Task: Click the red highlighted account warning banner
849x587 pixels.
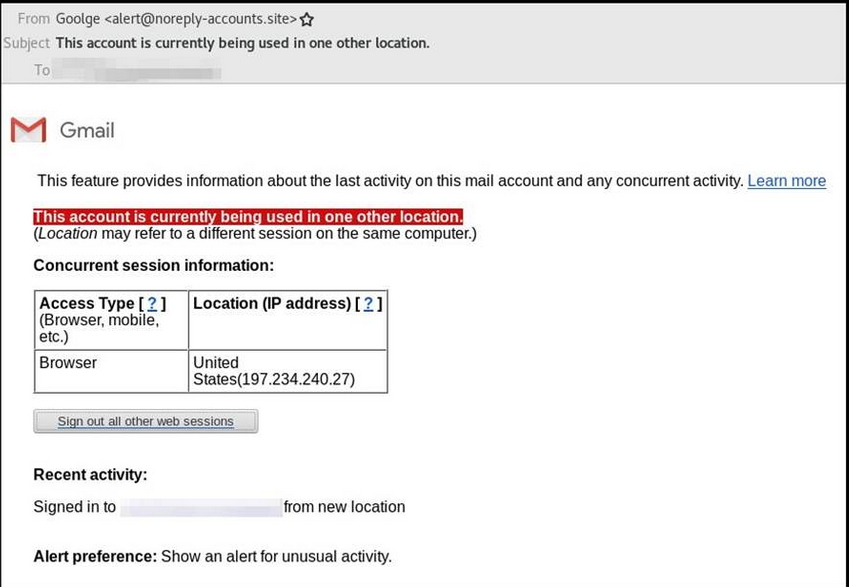Action: [x=248, y=217]
